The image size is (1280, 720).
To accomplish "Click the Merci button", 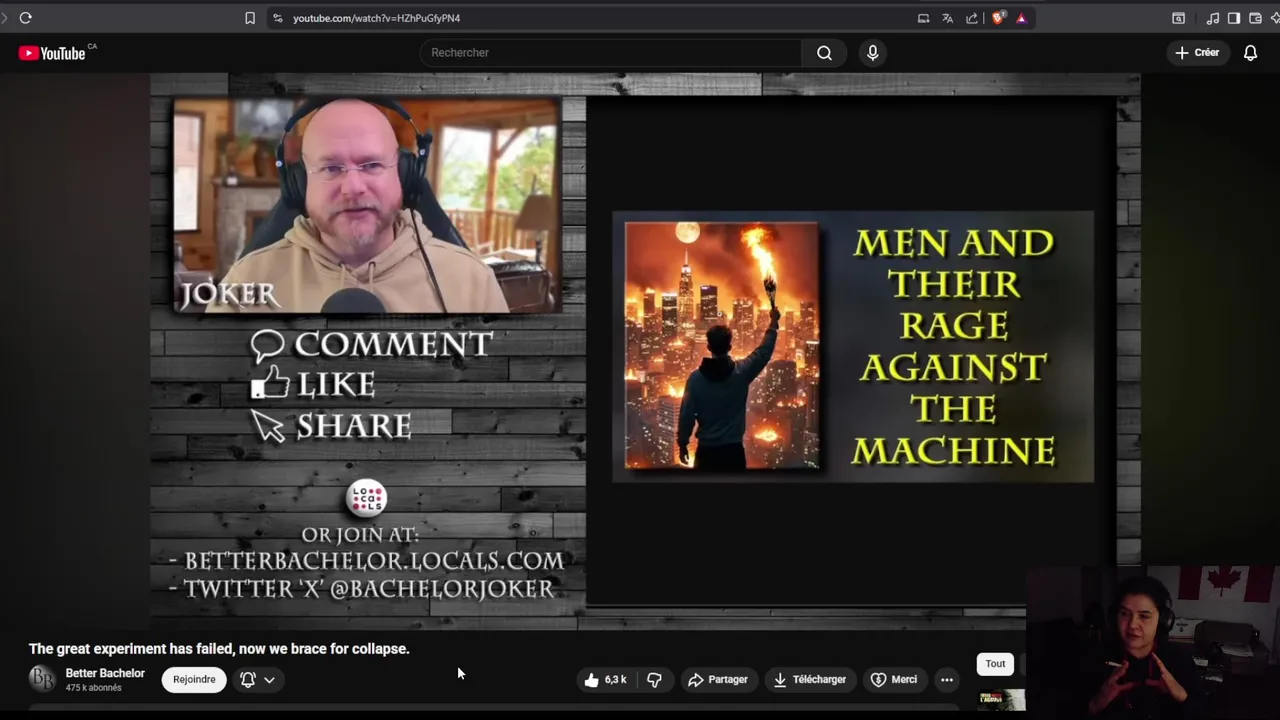I will (x=894, y=680).
